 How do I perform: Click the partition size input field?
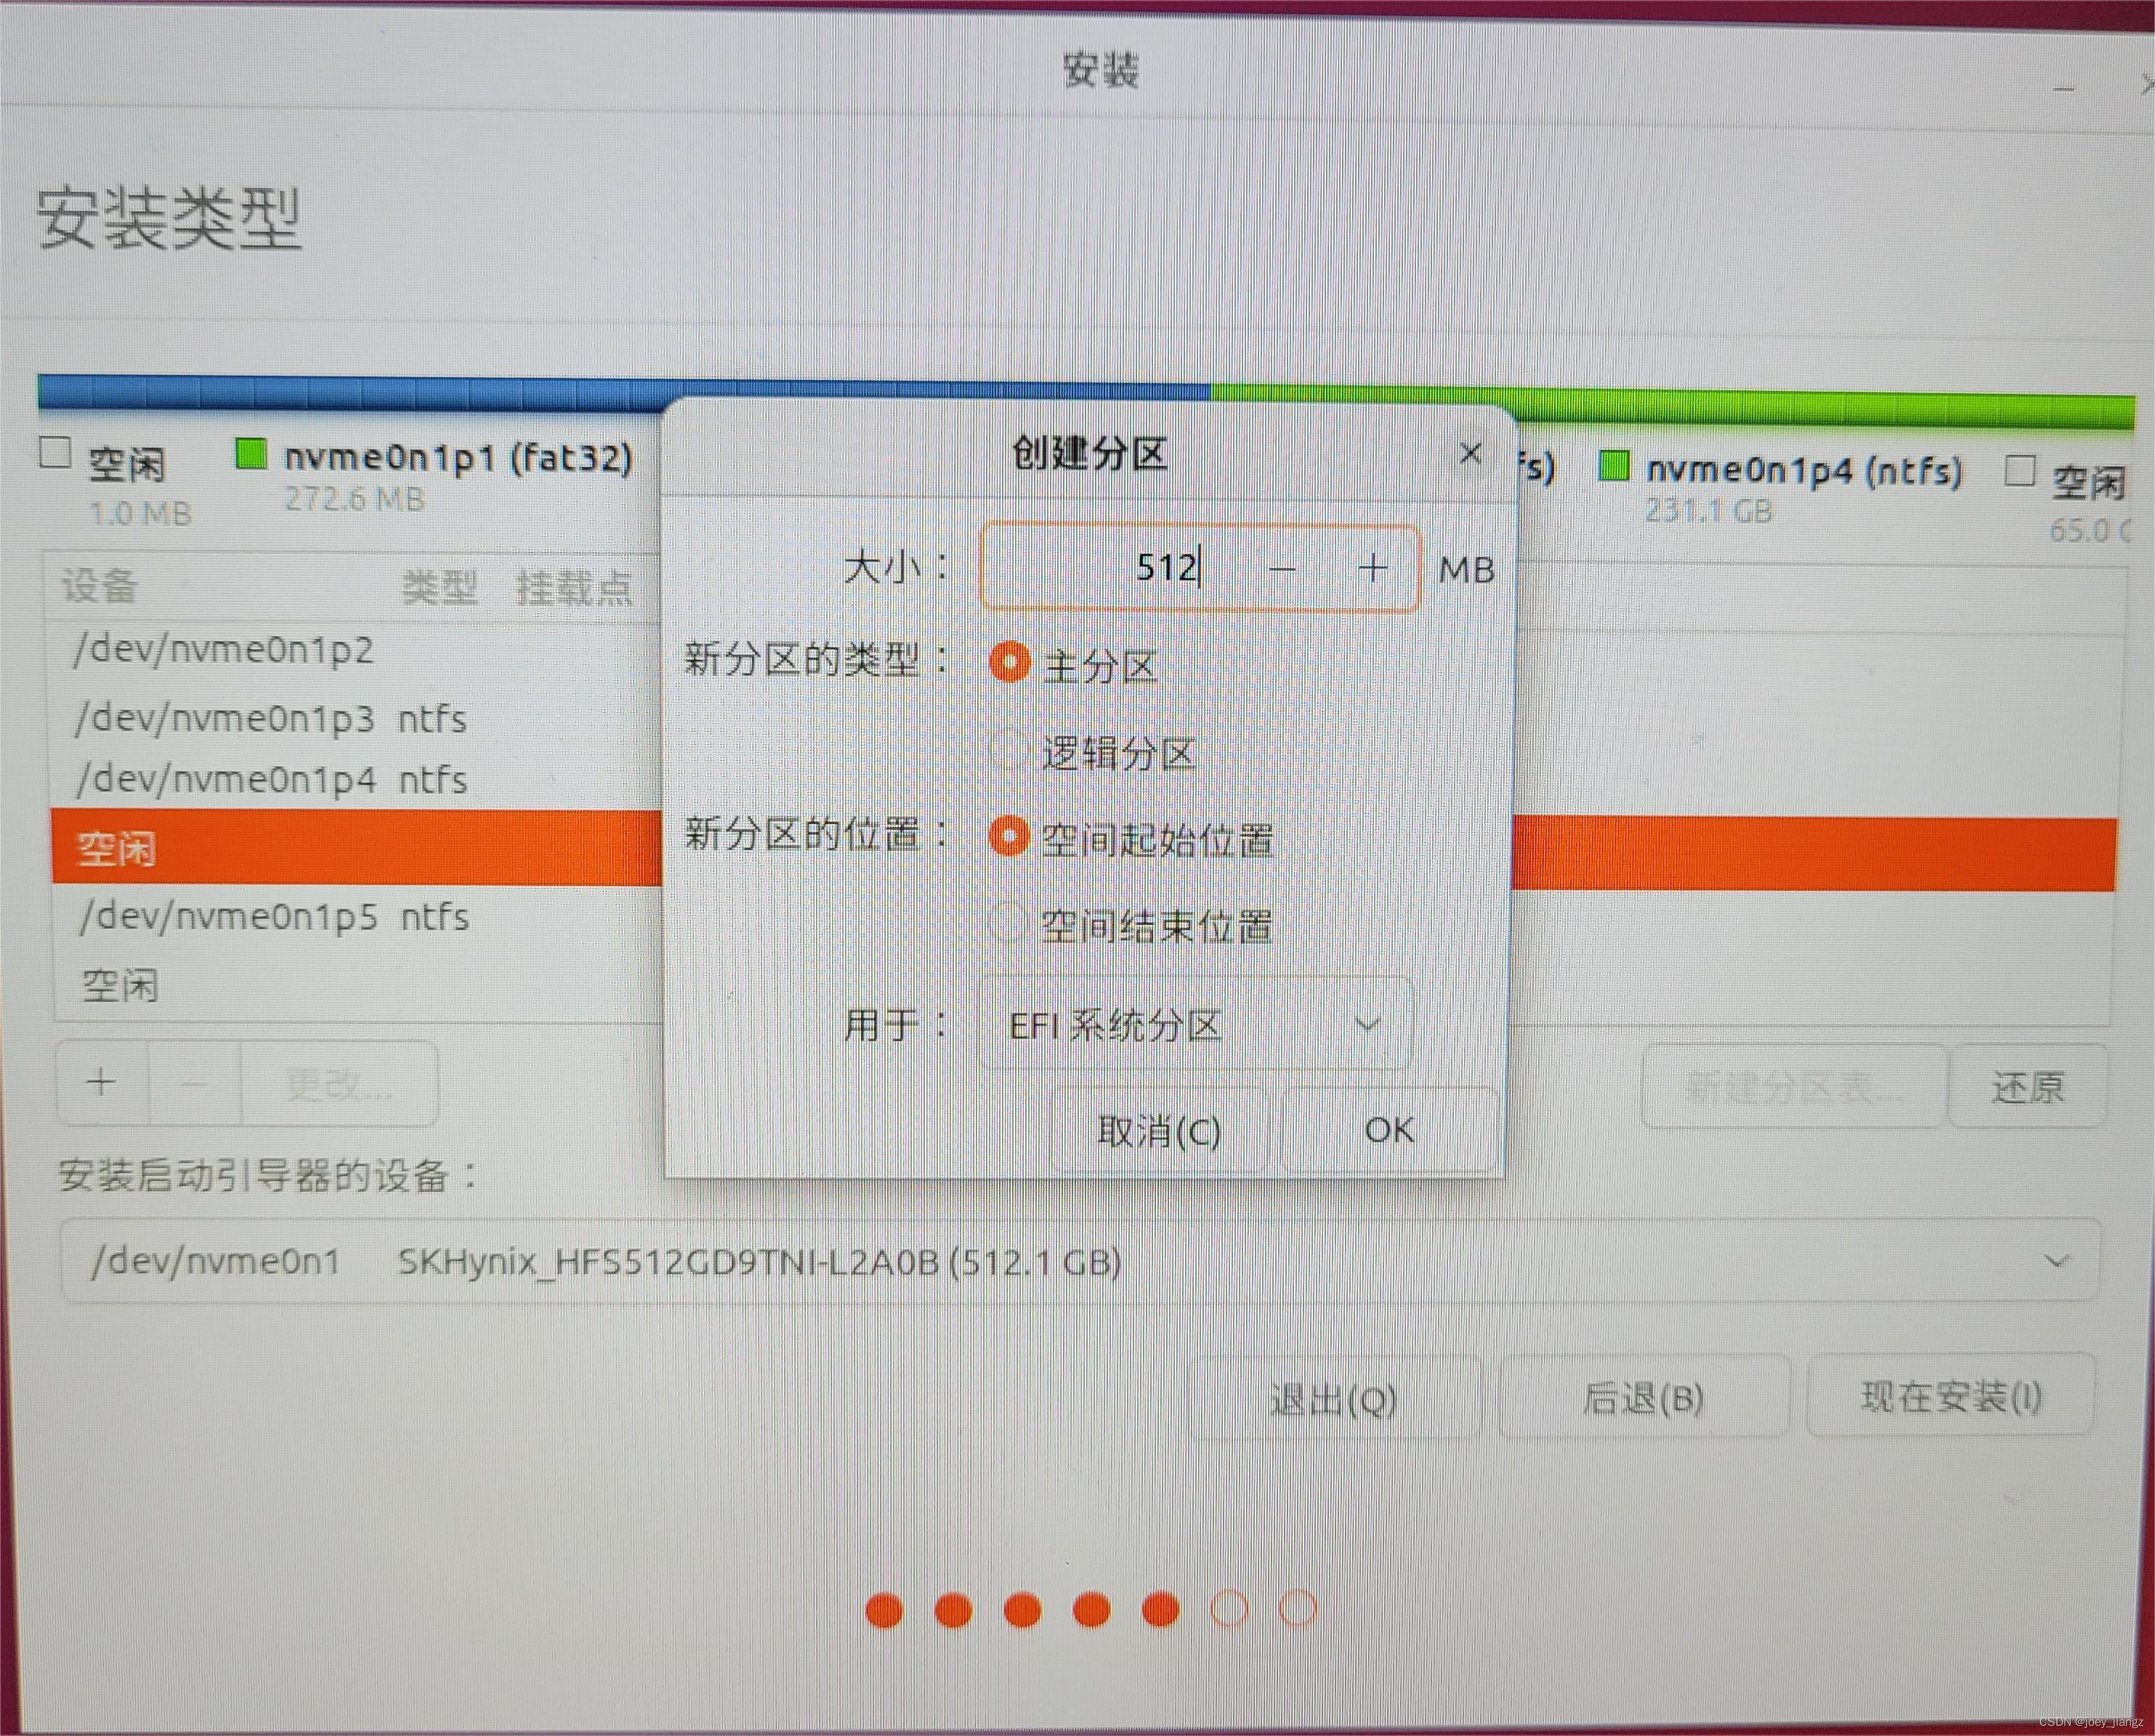pos(1110,568)
